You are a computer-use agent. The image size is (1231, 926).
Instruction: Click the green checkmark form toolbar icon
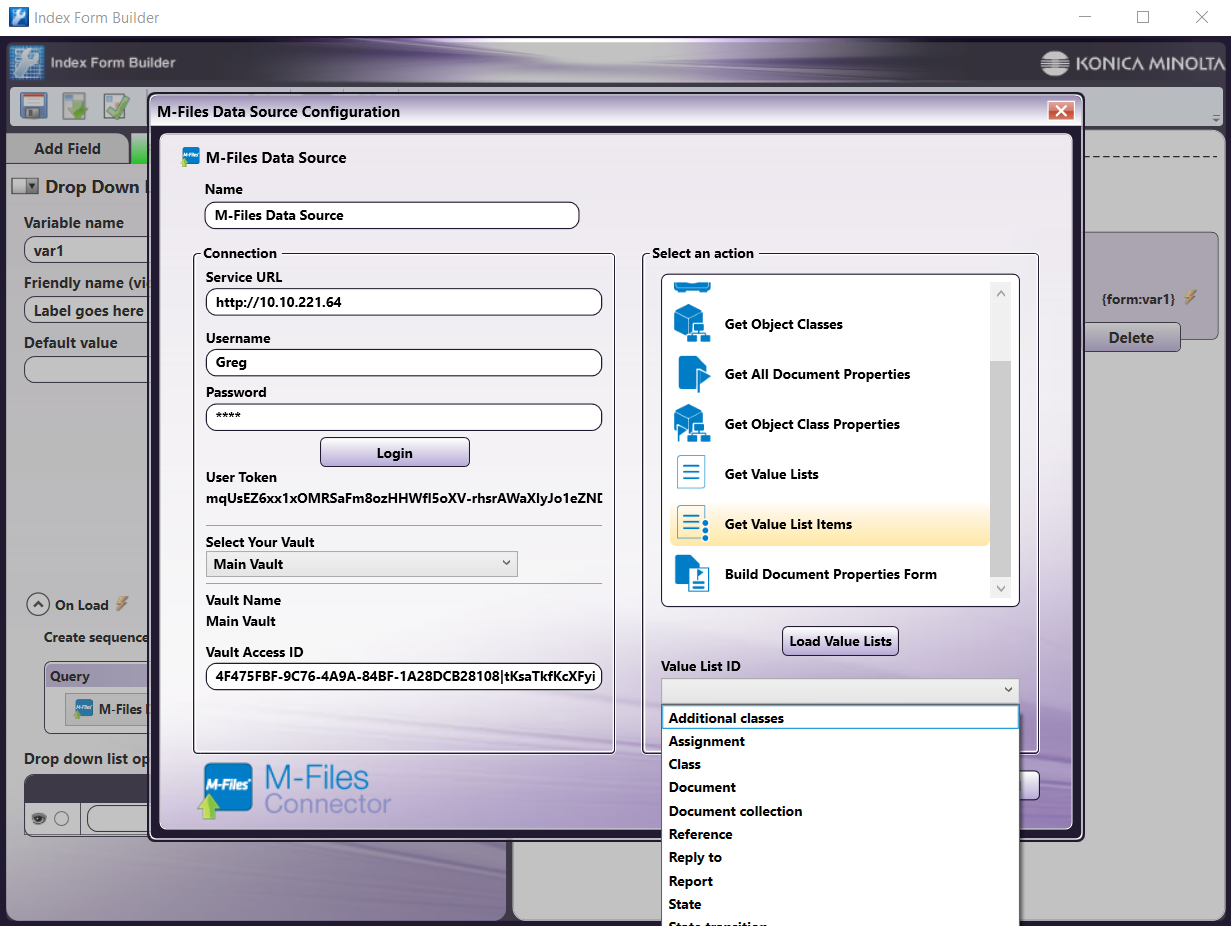[x=117, y=105]
